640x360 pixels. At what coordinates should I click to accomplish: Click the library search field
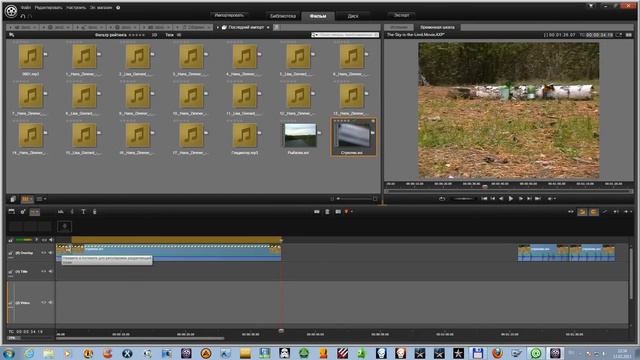click(345, 35)
